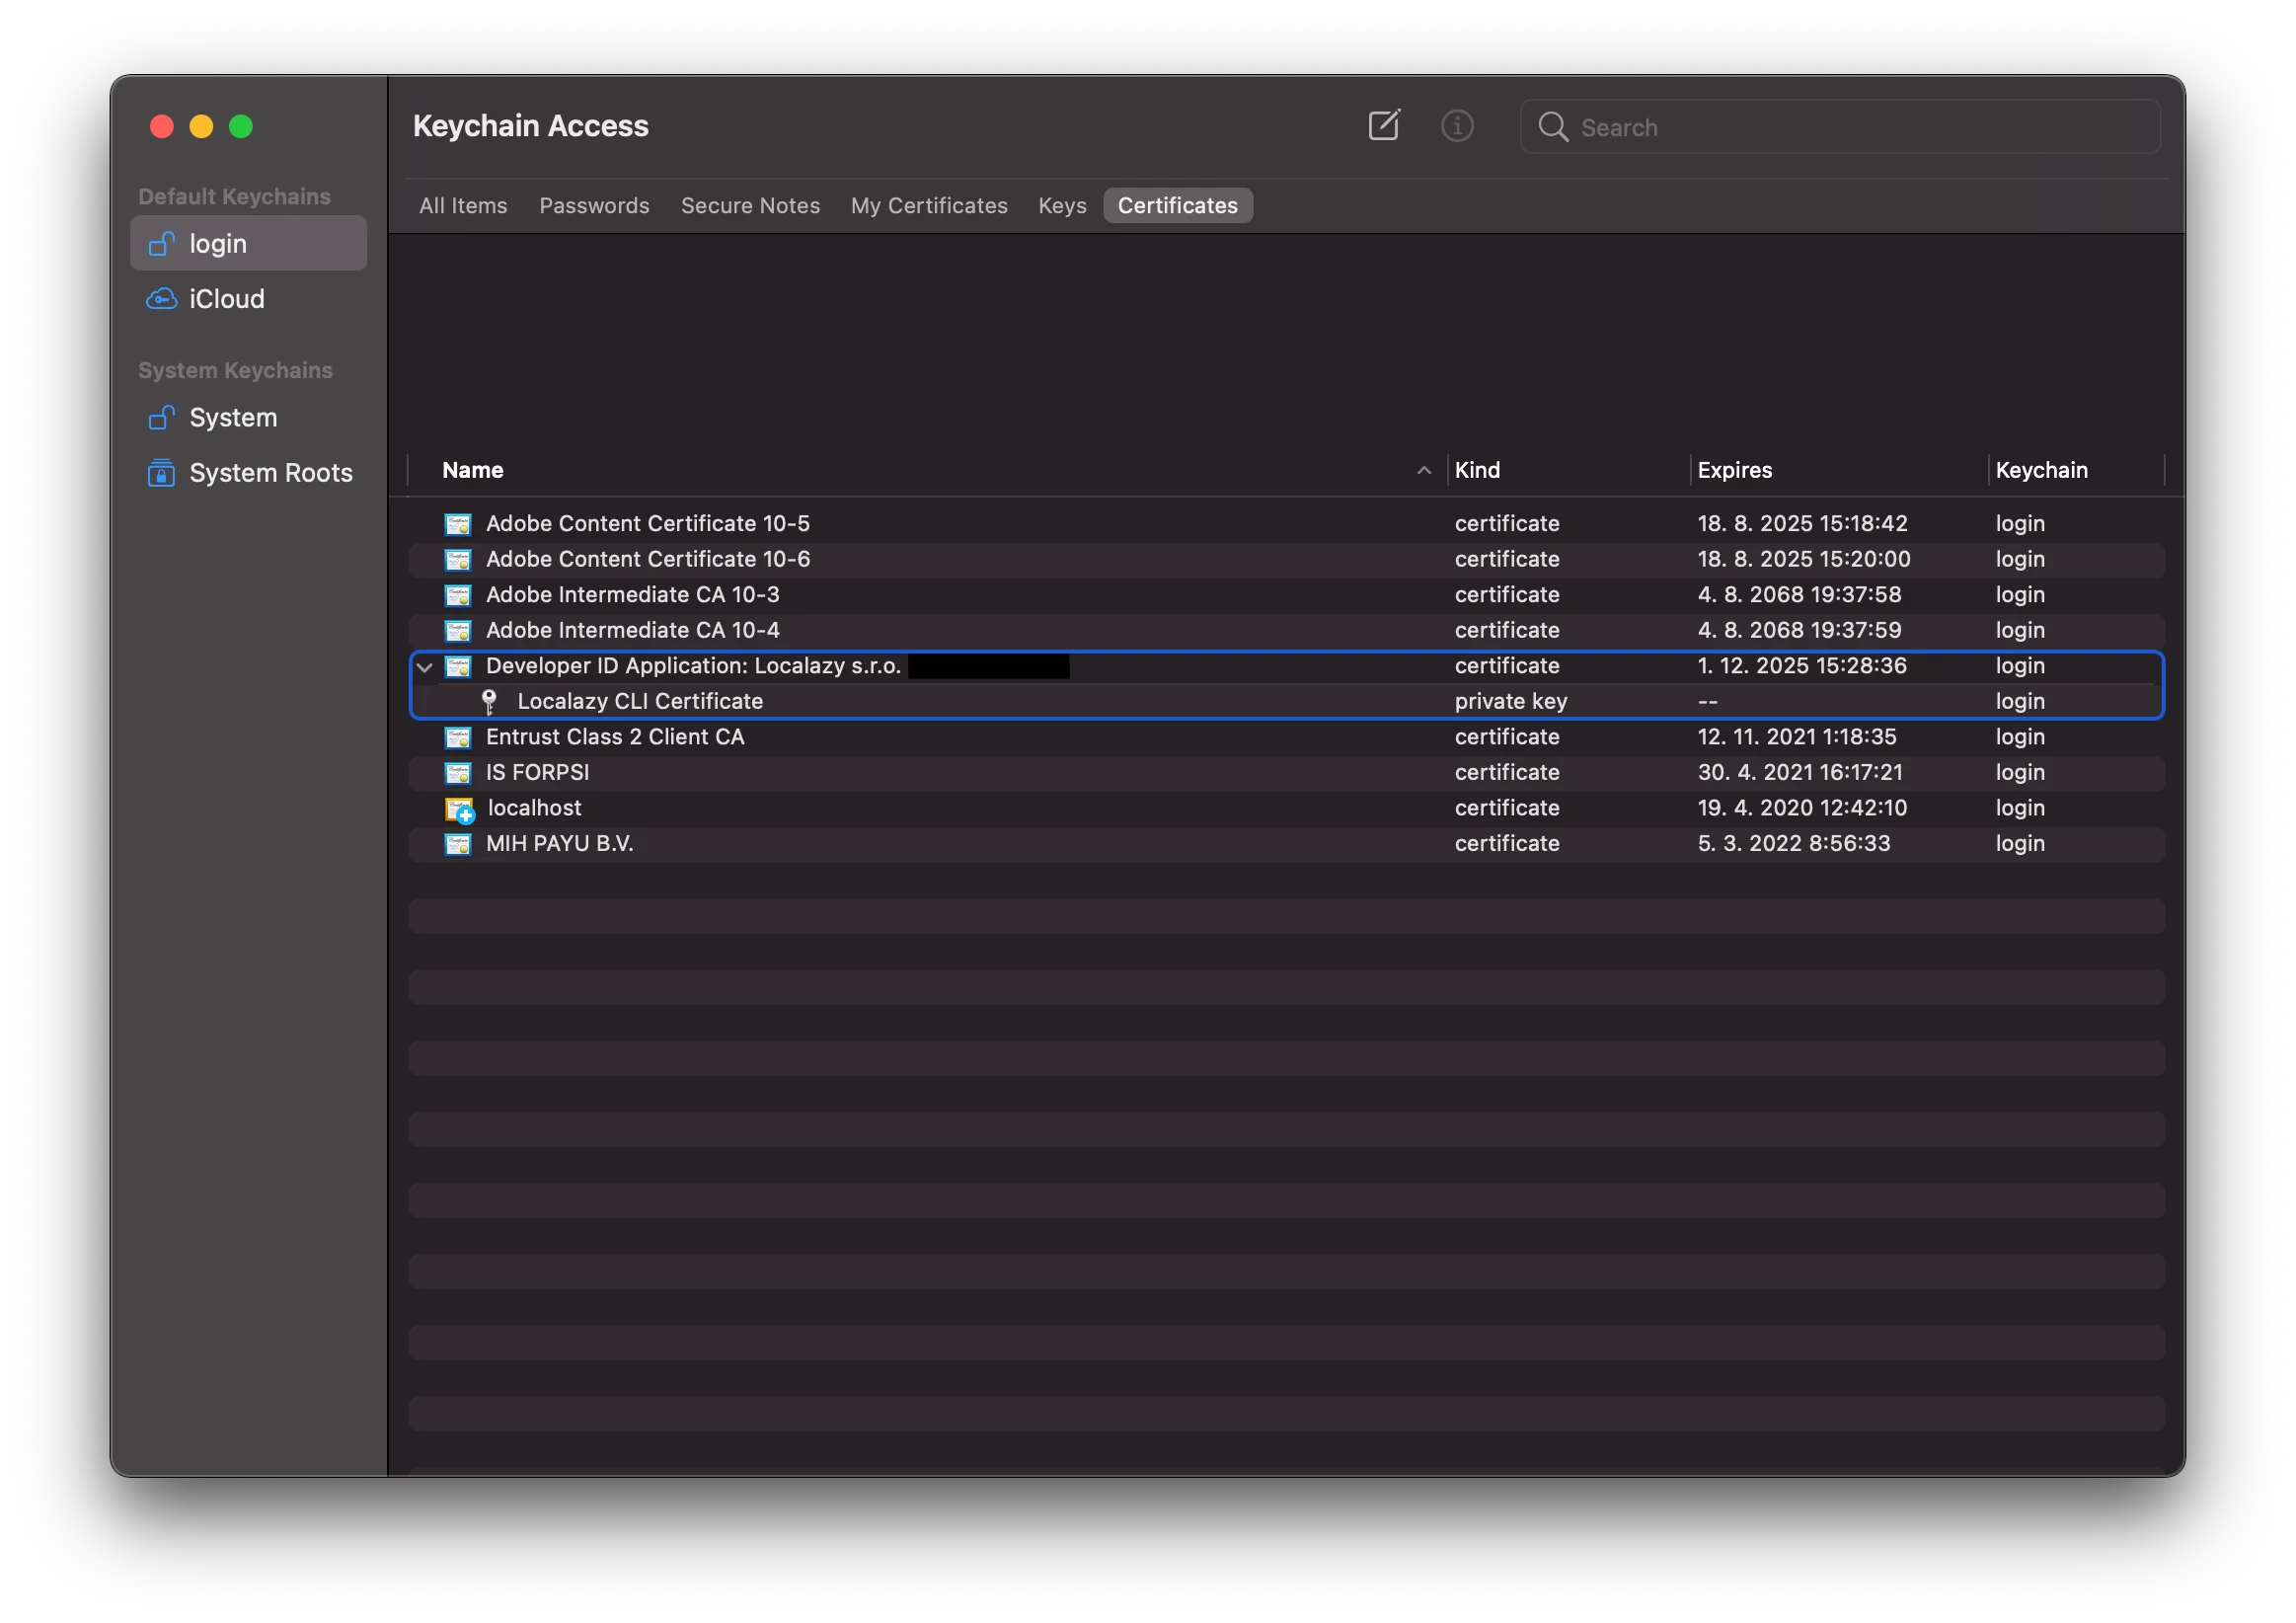2296x1623 pixels.
Task: Click the Localazy CLI private key icon
Action: [x=489, y=702]
